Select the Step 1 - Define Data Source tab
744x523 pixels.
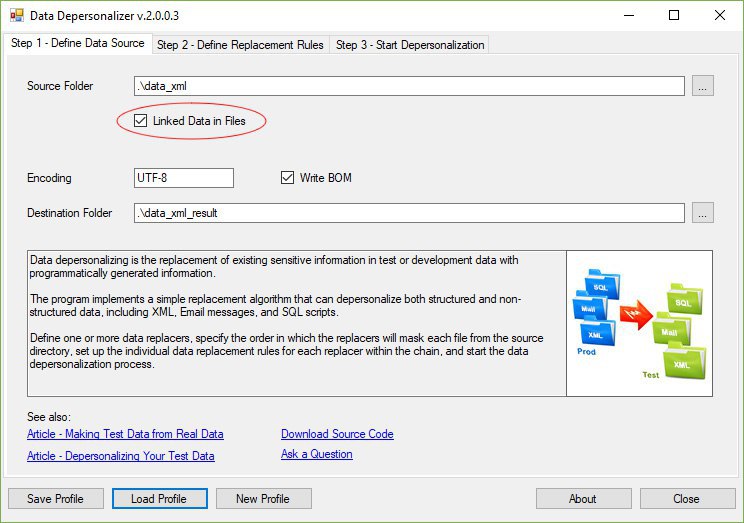pyautogui.click(x=78, y=43)
